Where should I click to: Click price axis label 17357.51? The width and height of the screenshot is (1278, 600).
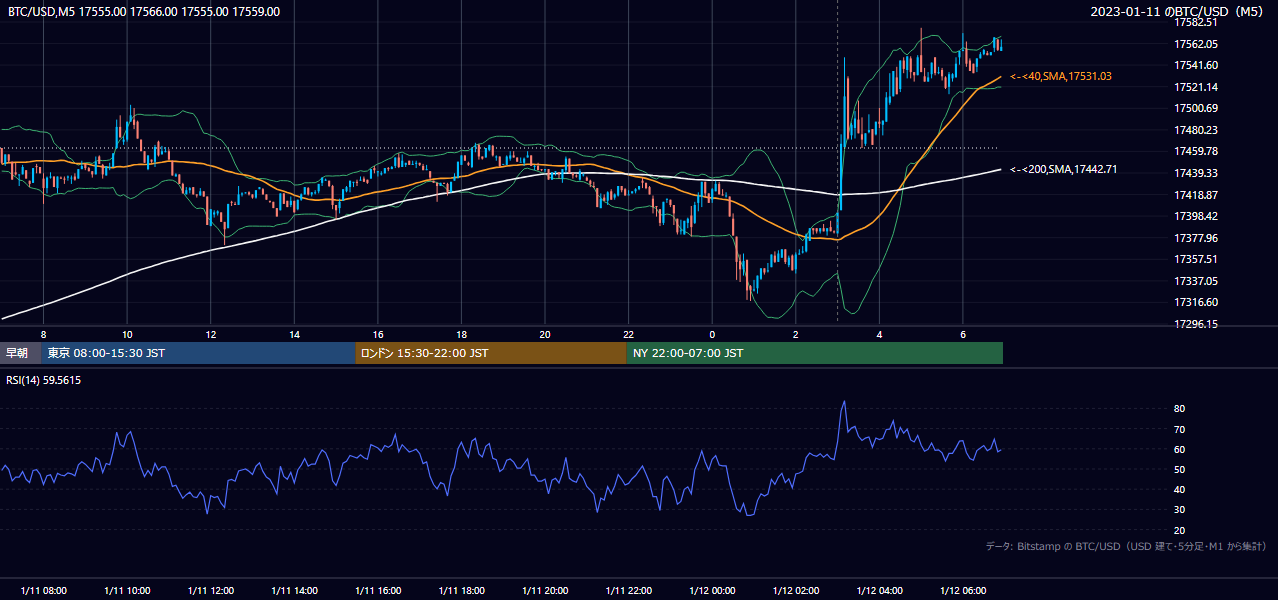coord(1195,259)
